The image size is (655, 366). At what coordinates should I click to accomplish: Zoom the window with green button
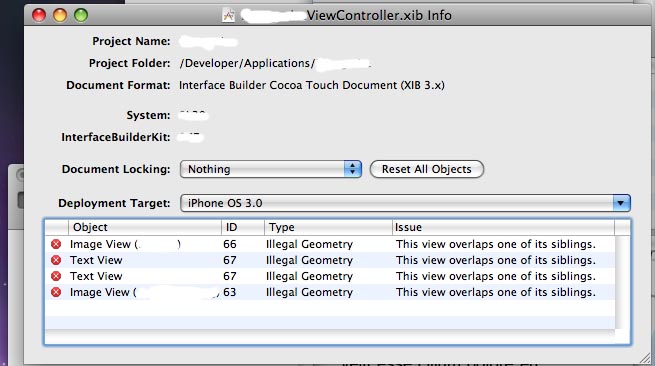pyautogui.click(x=81, y=15)
